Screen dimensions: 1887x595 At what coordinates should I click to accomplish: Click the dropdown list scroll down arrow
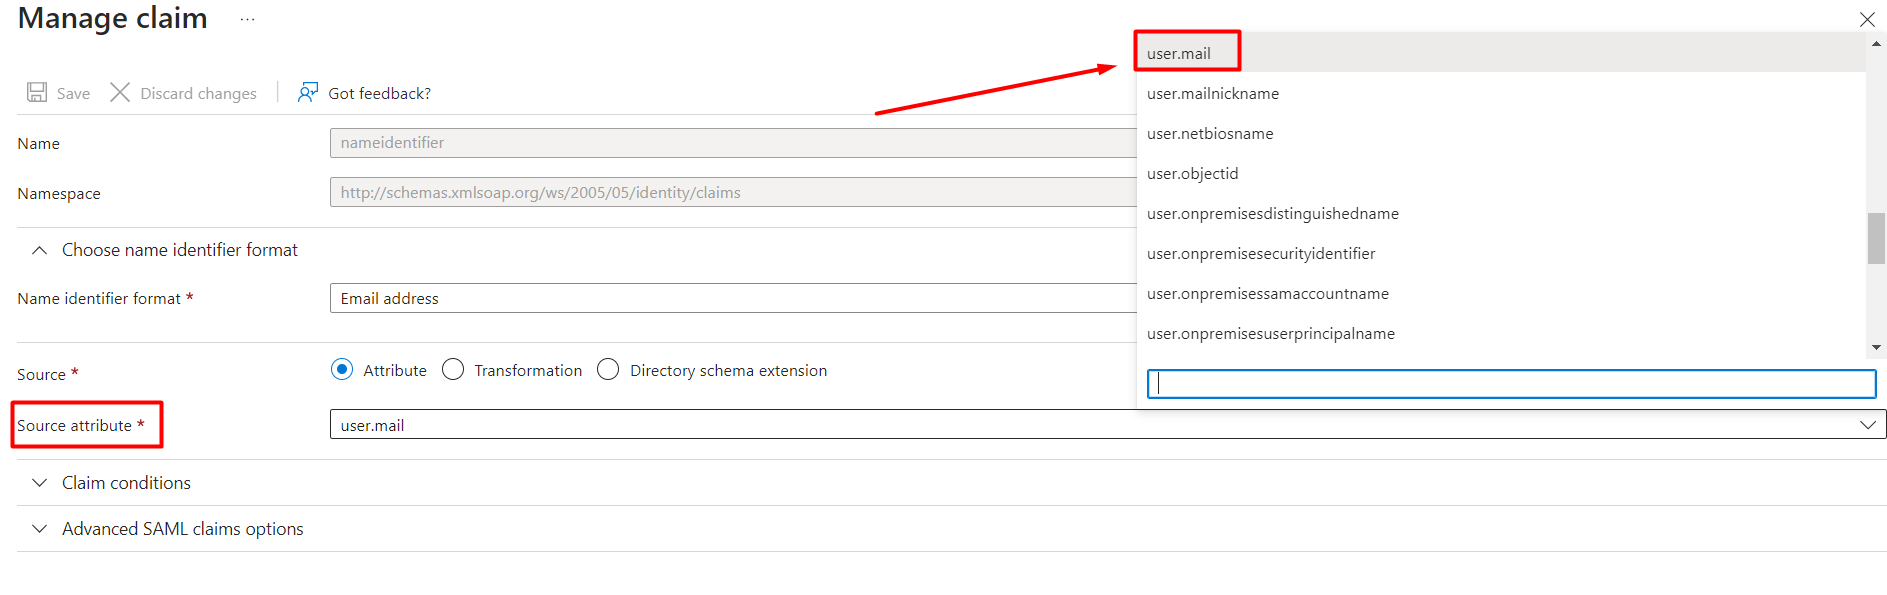(1876, 347)
